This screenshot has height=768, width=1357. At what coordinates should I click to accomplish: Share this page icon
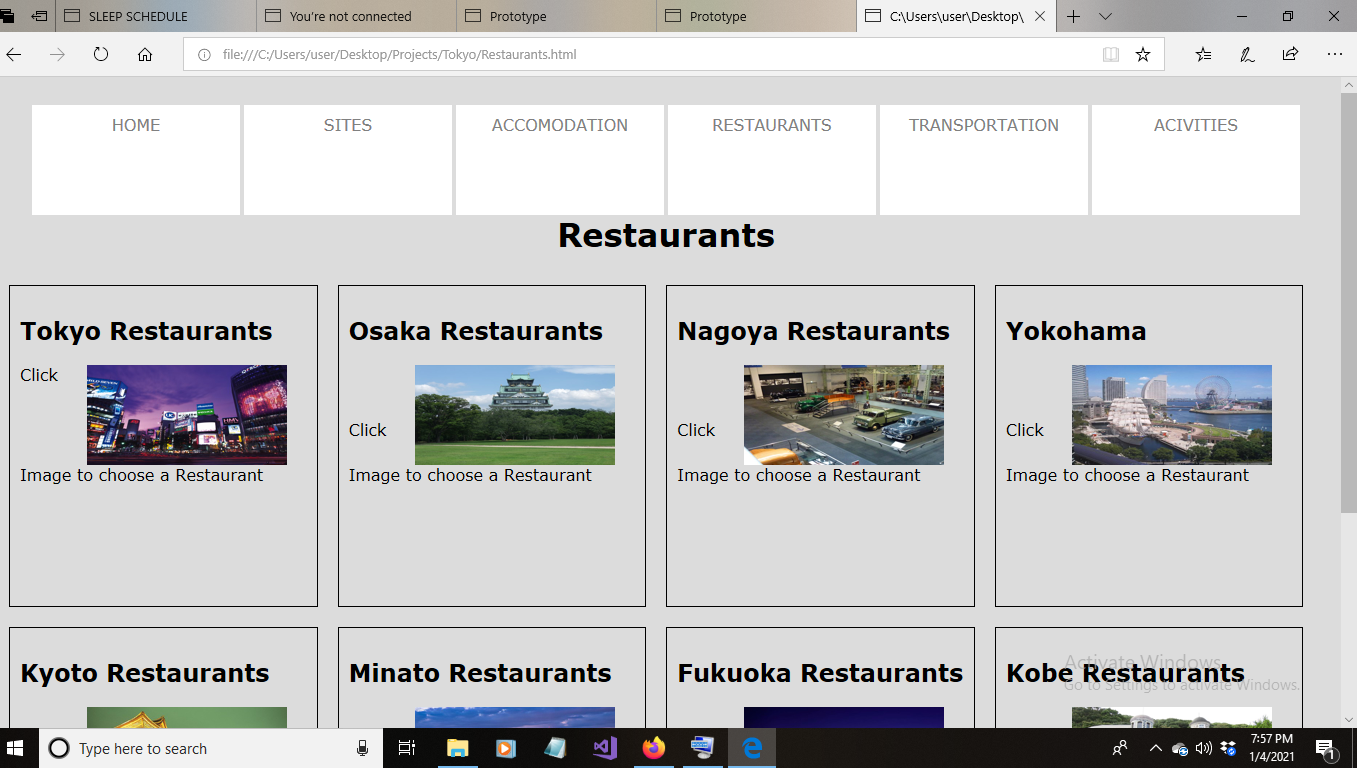pyautogui.click(x=1290, y=55)
